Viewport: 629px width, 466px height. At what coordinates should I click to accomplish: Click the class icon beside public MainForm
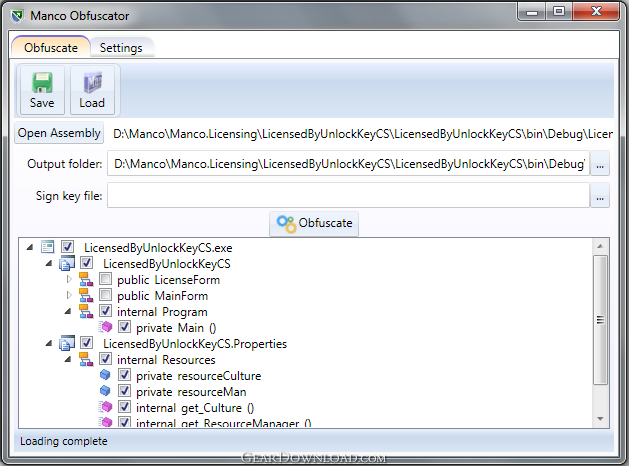tap(86, 296)
